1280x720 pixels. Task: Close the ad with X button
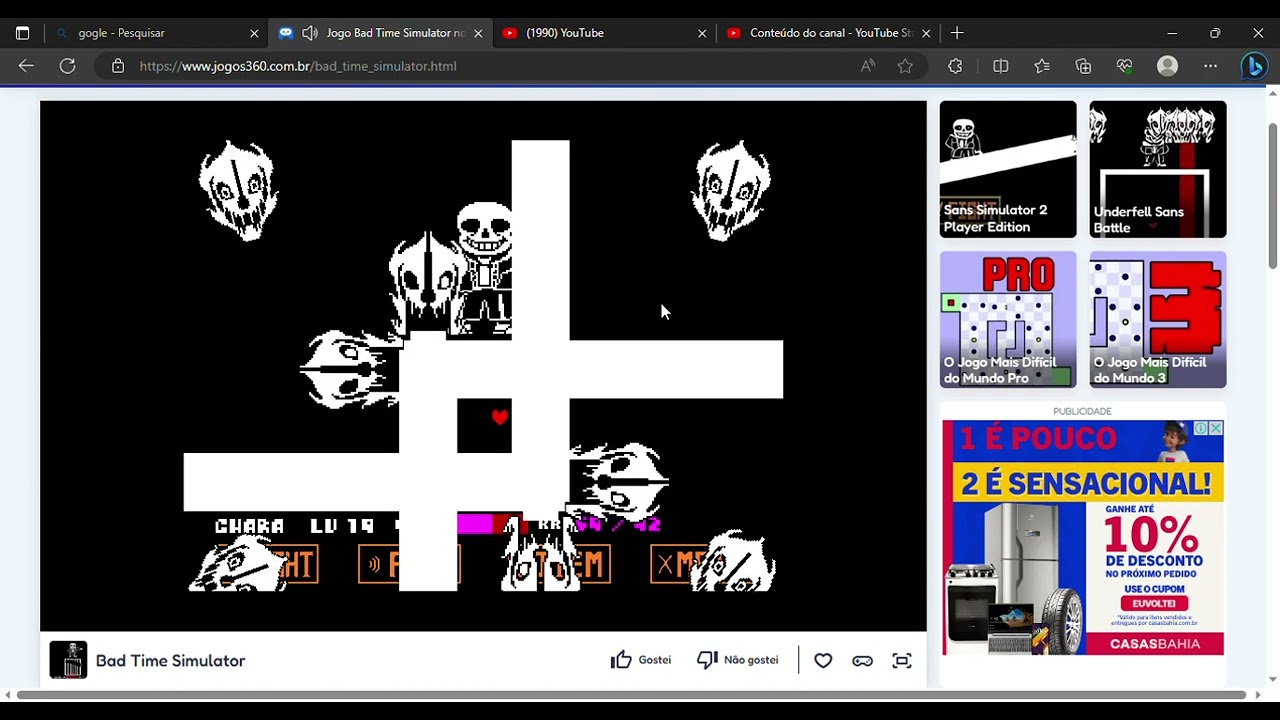(x=1215, y=428)
